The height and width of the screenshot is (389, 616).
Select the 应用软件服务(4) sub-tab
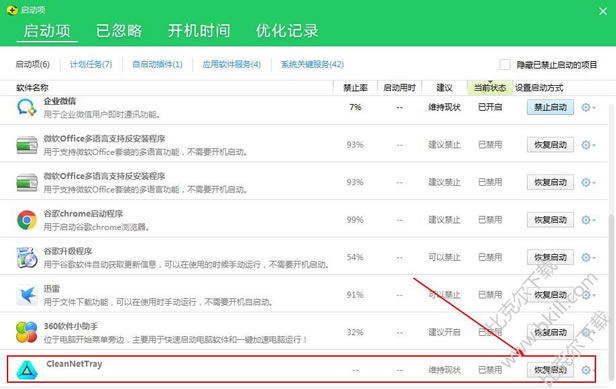click(x=231, y=64)
